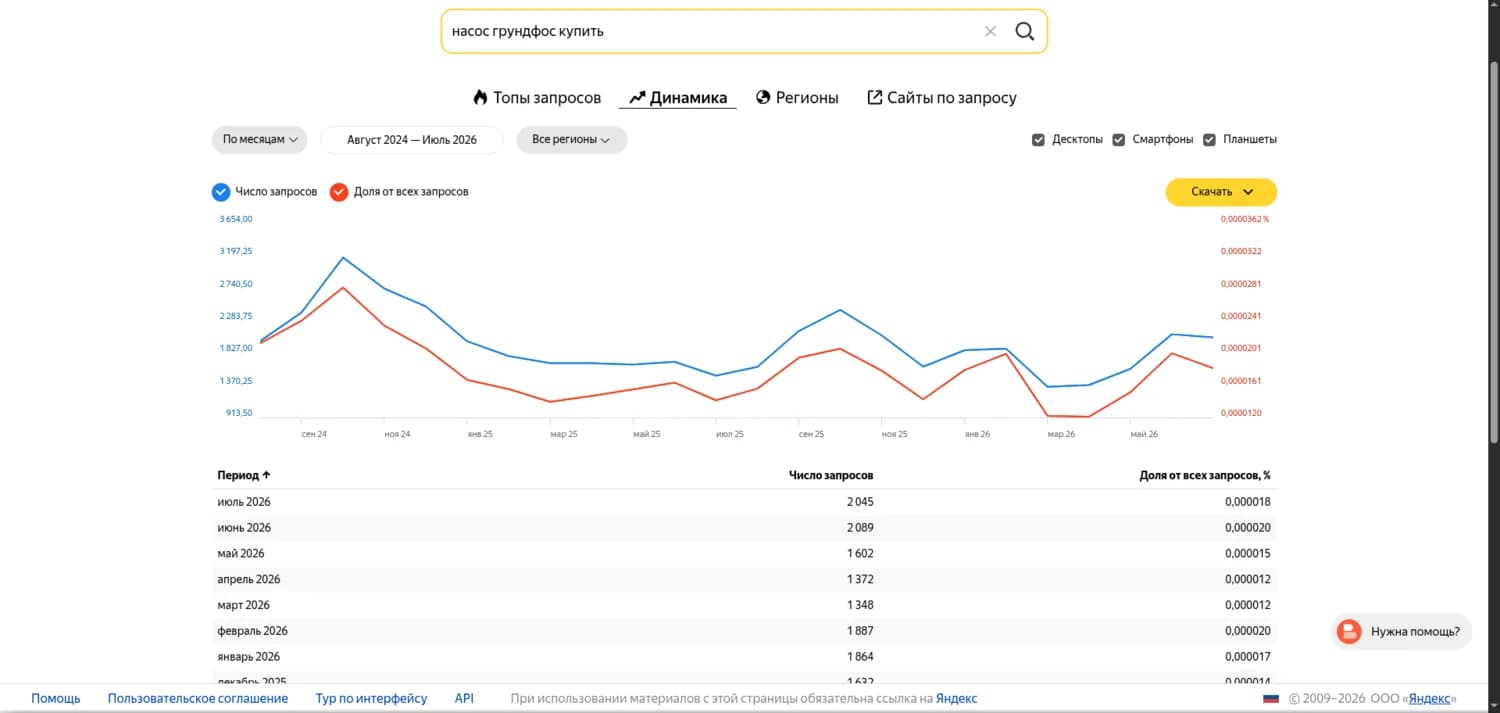Image resolution: width=1500 pixels, height=713 pixels.
Task: Open the Нужна помощь chat icon
Action: click(1349, 631)
